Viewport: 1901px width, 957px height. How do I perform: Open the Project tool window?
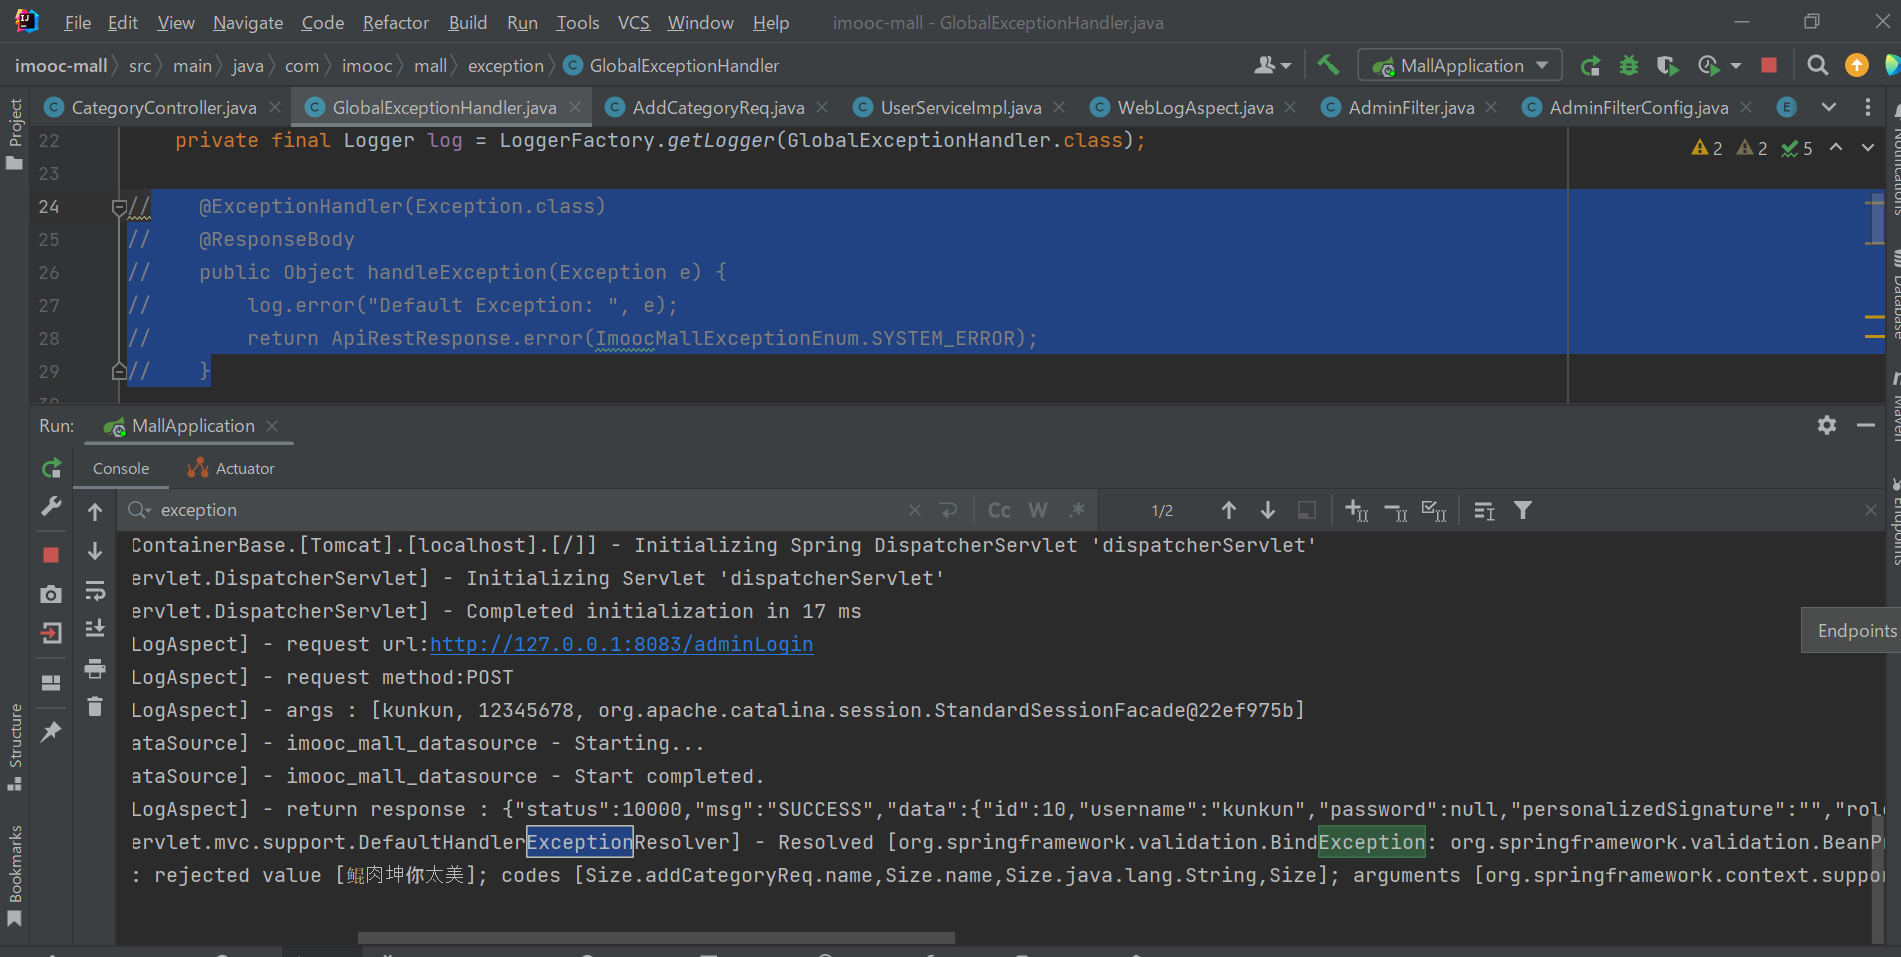[15, 132]
